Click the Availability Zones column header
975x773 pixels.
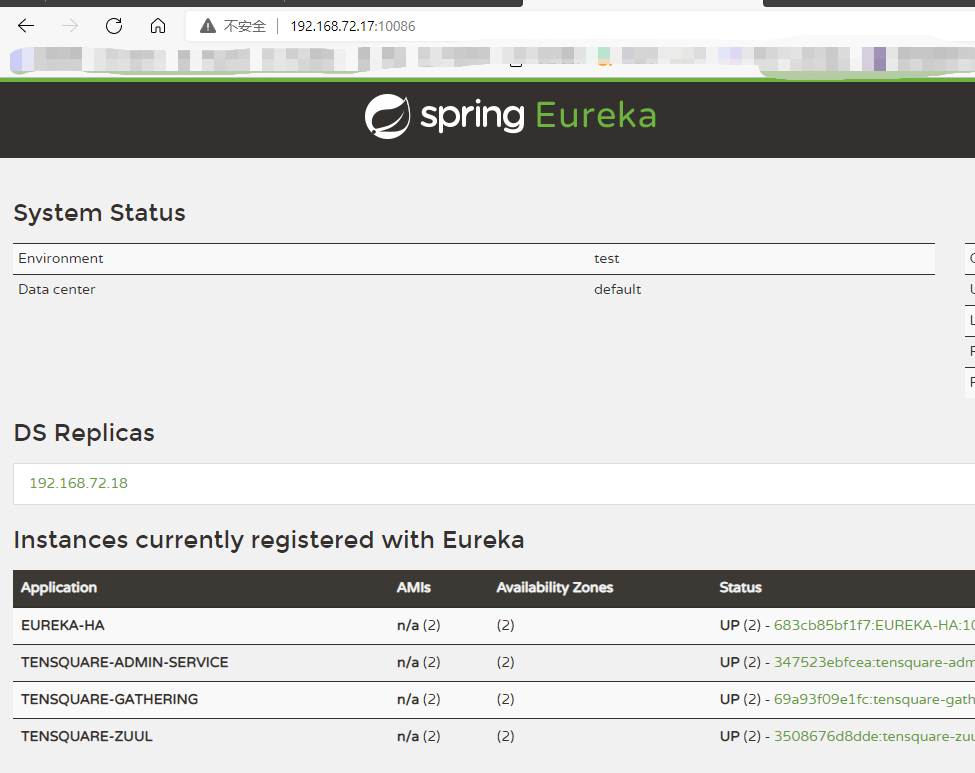pos(555,588)
